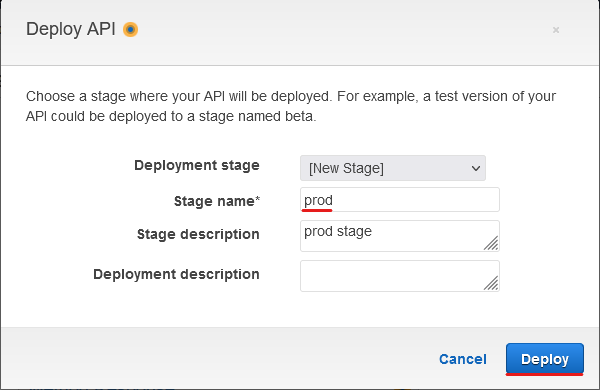
Task: Click the orange dot icon beside Deploy API
Action: tap(130, 29)
